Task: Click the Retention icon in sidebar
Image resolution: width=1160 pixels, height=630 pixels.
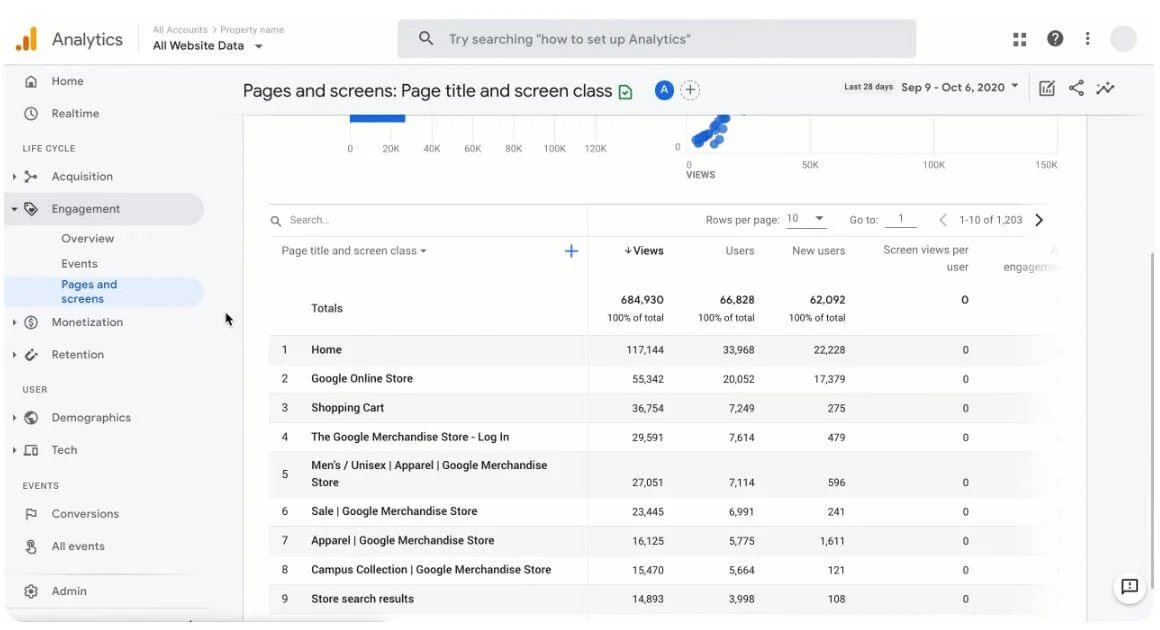Action: (31, 355)
